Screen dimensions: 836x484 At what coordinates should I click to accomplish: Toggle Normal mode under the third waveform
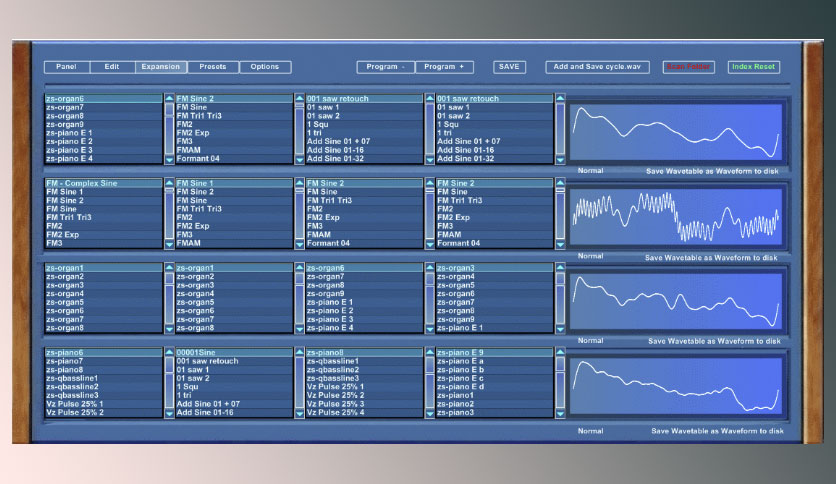(x=590, y=340)
